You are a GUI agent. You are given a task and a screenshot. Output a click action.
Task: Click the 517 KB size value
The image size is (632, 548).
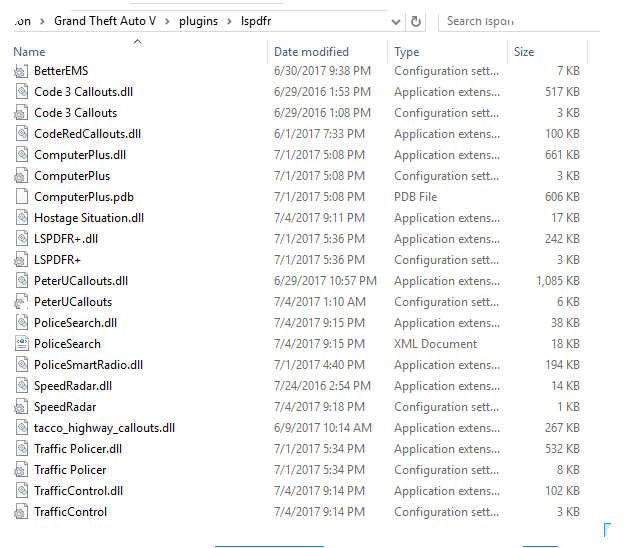[x=562, y=92]
